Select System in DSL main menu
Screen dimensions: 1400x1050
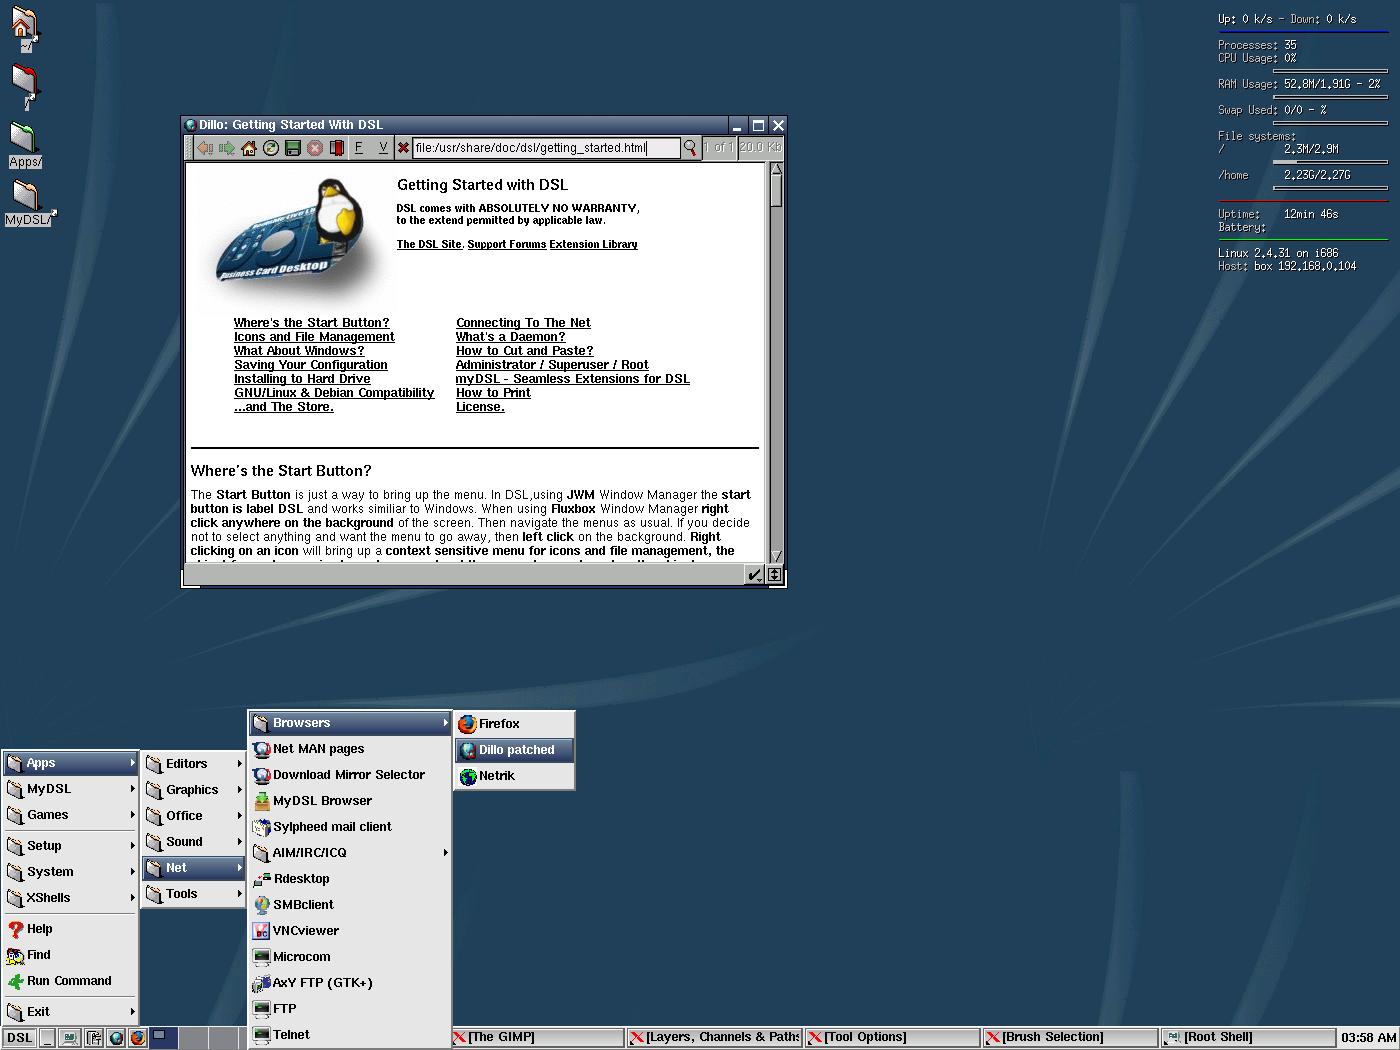(70, 872)
